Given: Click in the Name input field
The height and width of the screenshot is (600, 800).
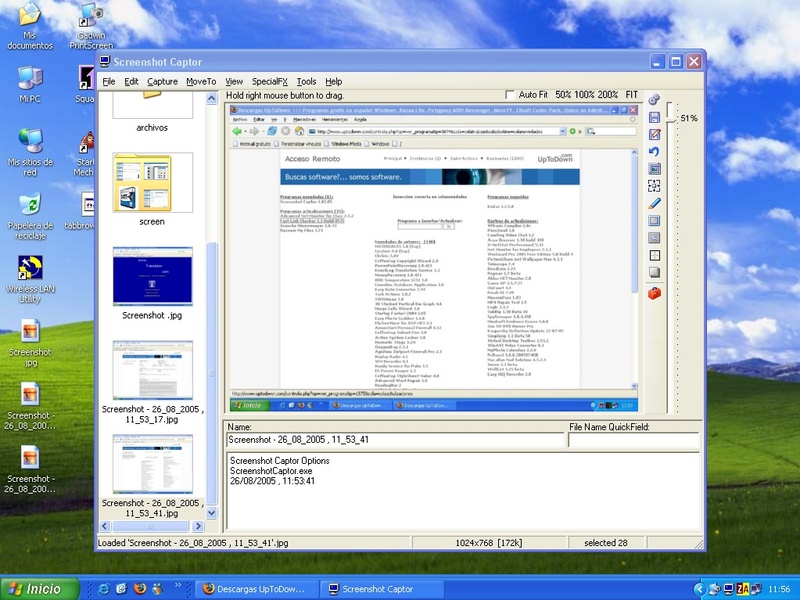Looking at the screenshot, I should tap(395, 440).
